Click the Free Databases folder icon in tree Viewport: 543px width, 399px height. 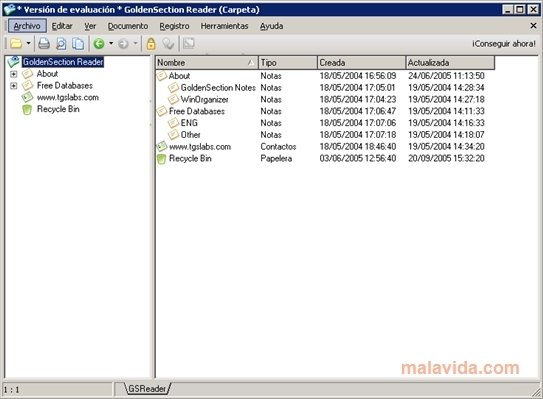point(27,86)
